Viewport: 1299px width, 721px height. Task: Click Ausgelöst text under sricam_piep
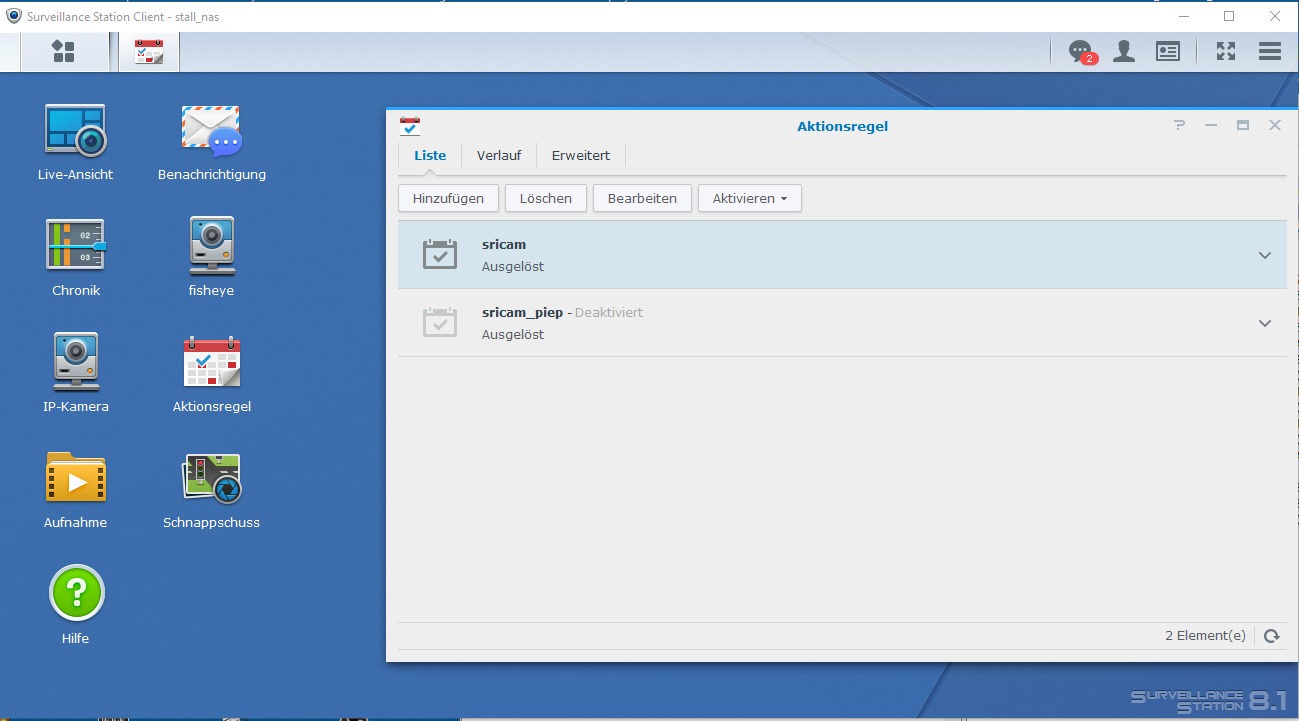(513, 335)
